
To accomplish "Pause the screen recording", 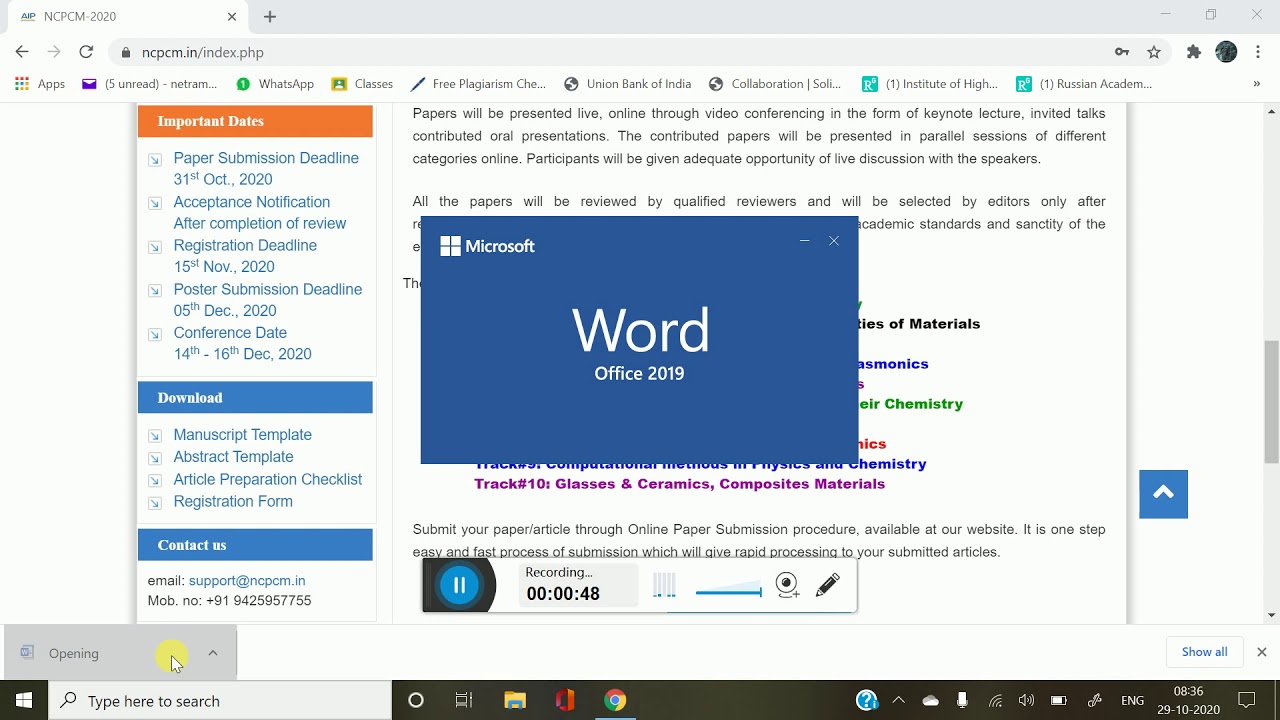I will [x=460, y=585].
